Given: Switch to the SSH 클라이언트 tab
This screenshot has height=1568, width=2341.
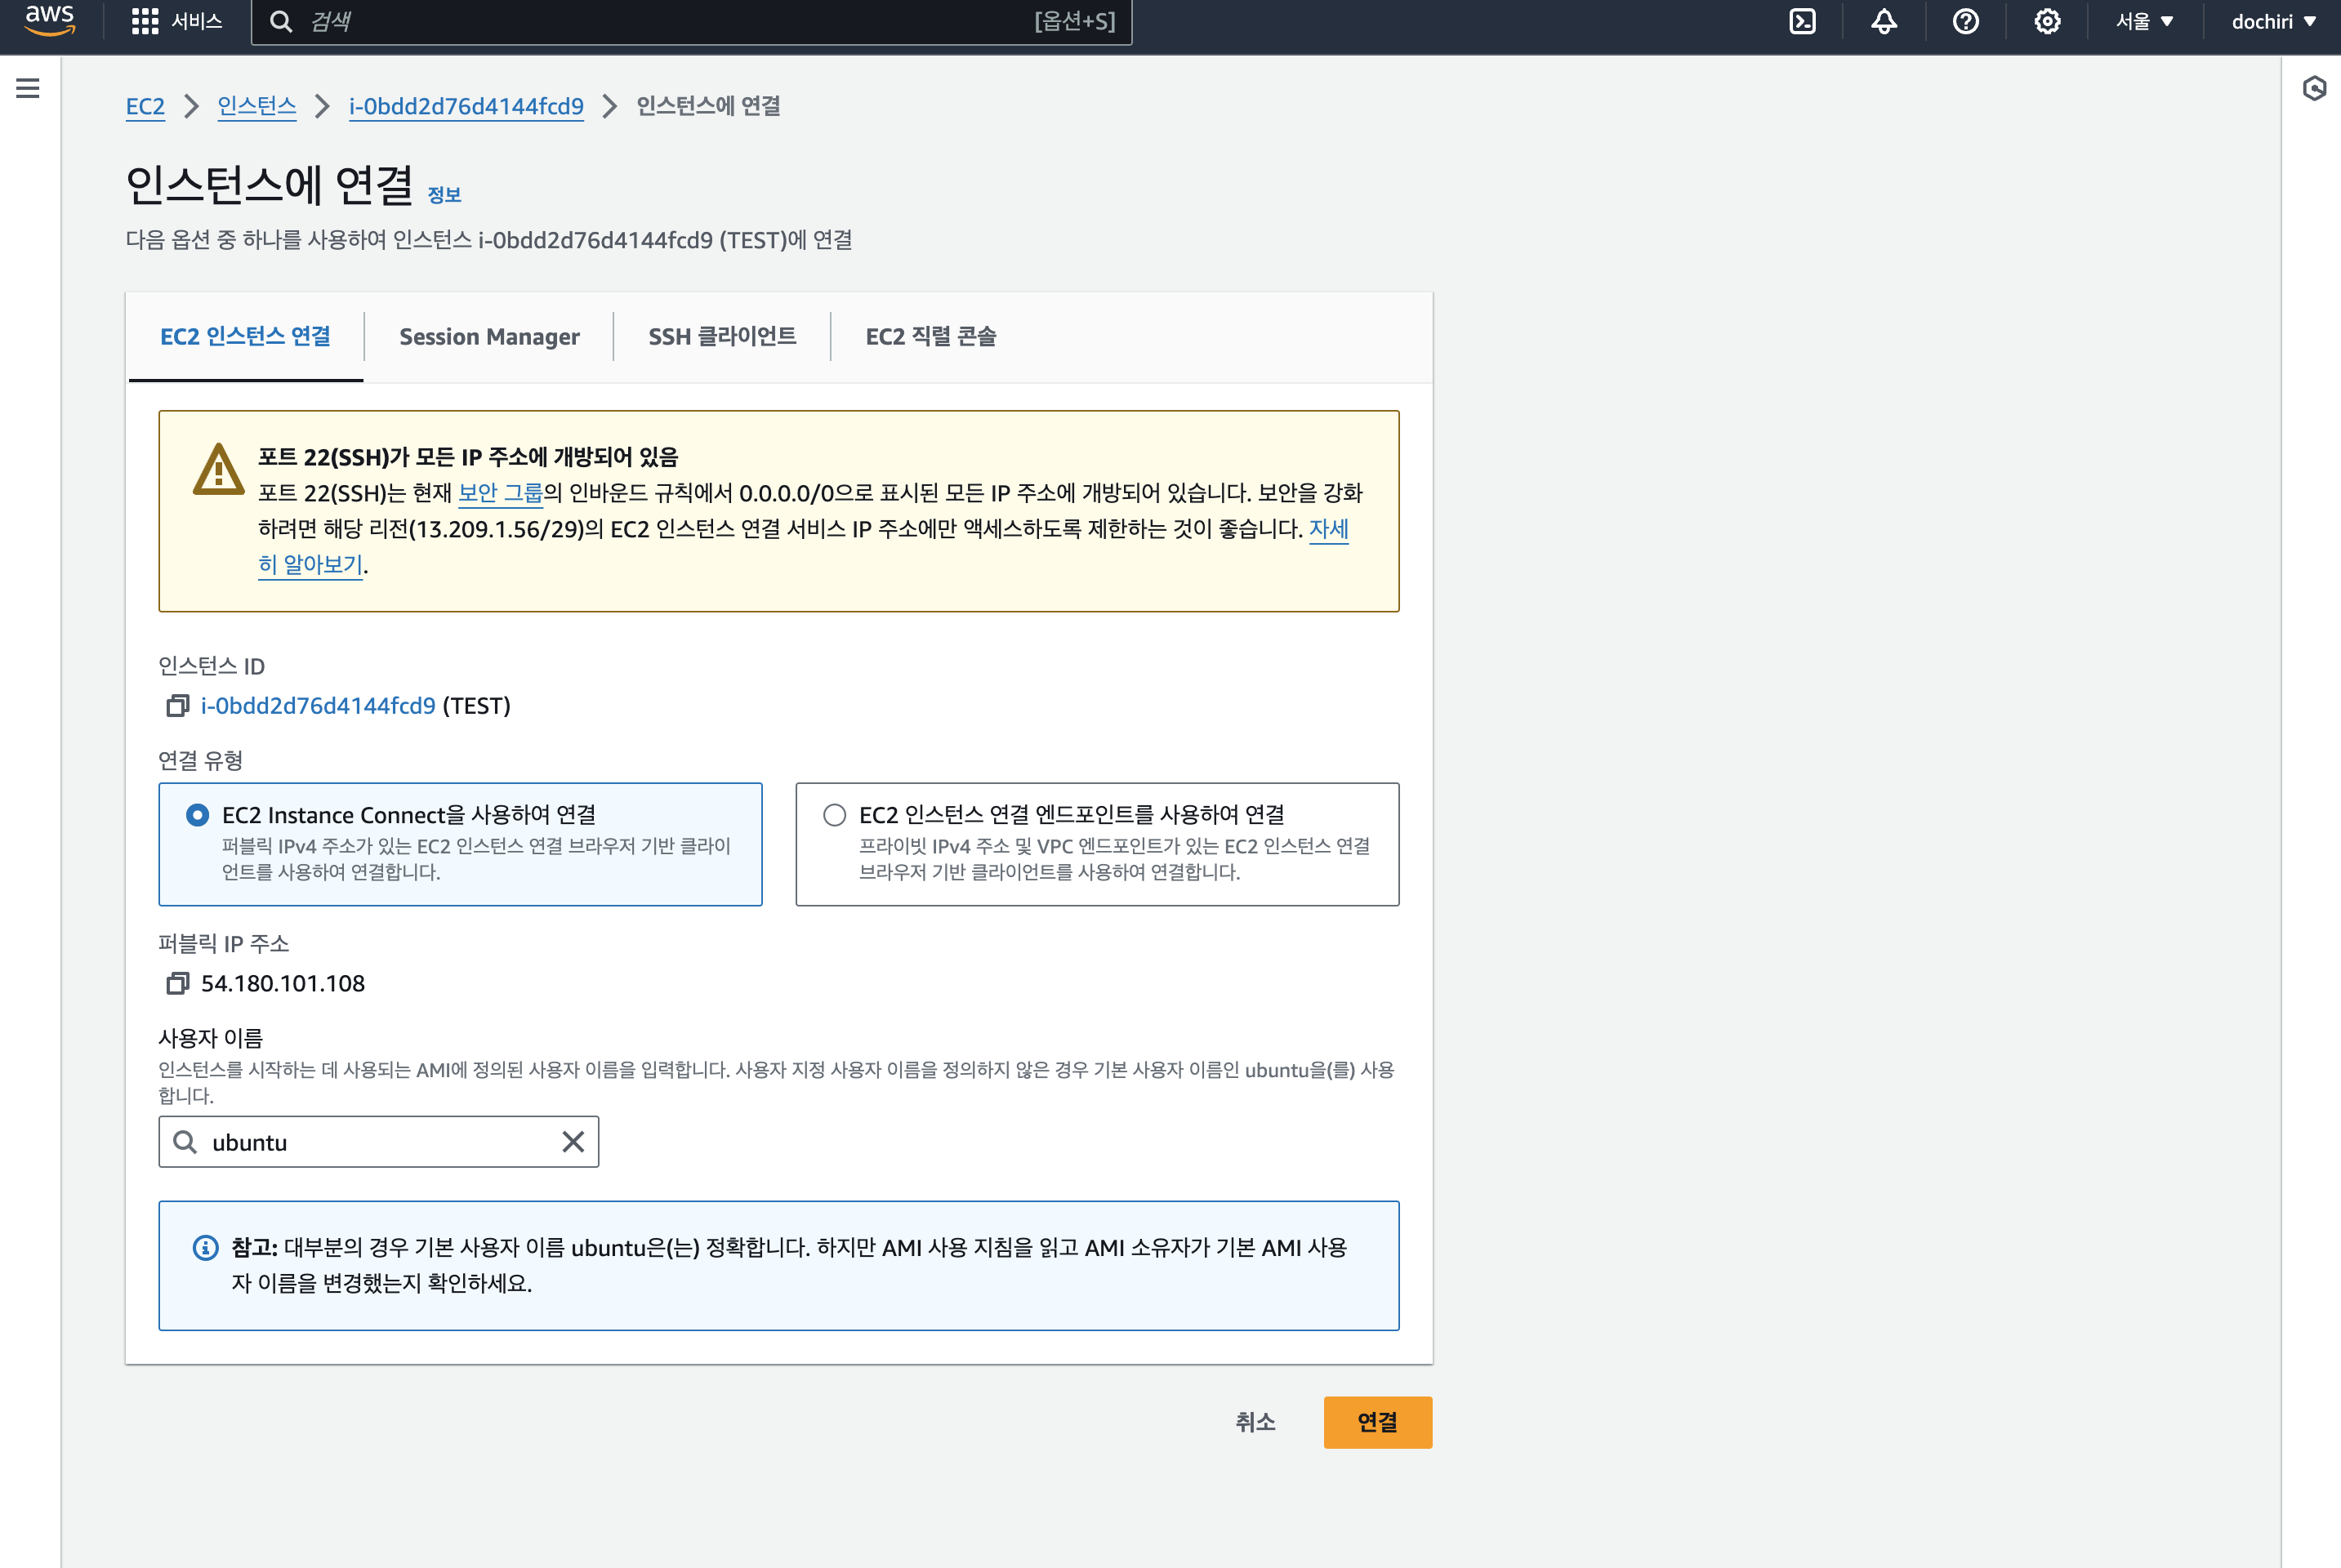Looking at the screenshot, I should [722, 336].
